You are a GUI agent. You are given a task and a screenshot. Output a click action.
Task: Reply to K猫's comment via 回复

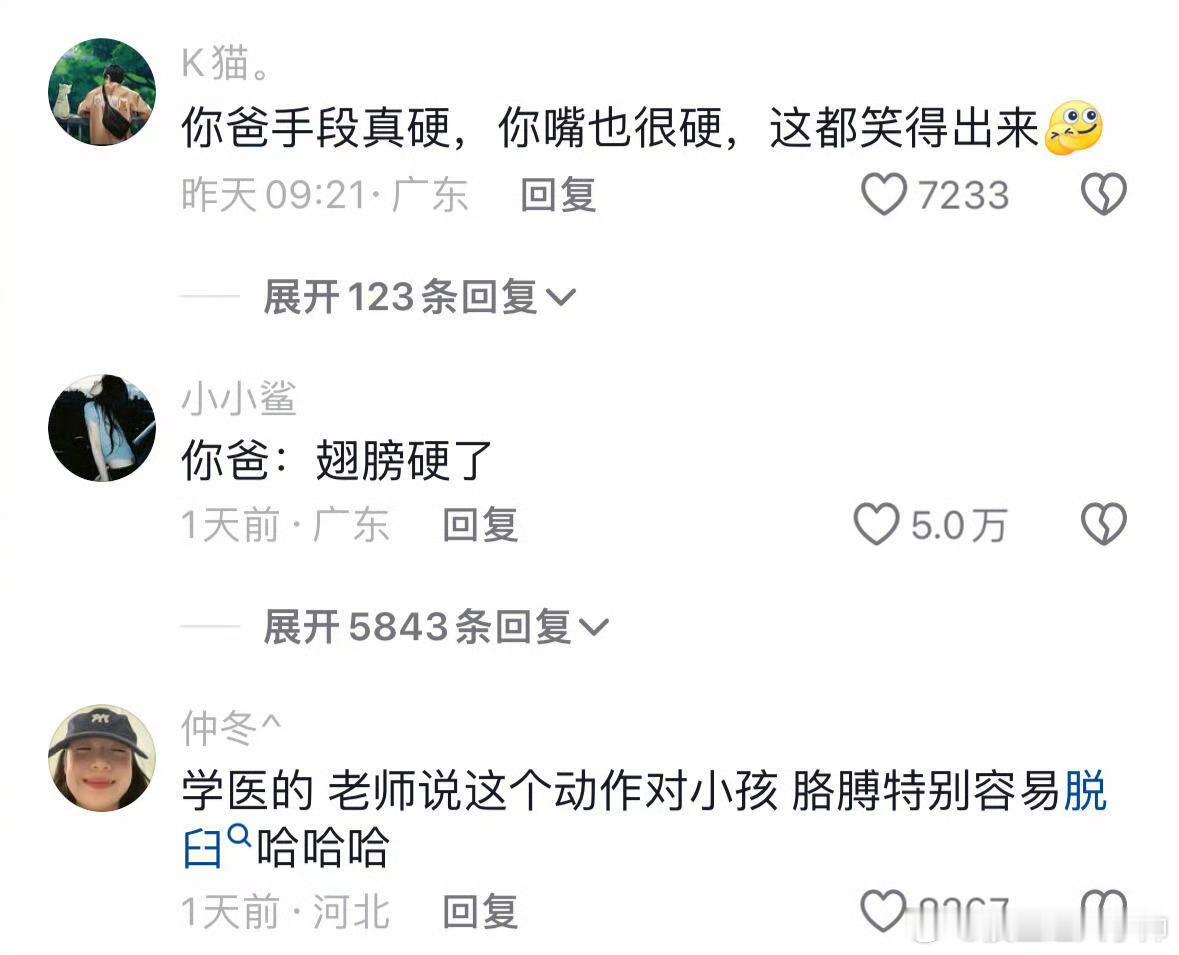point(559,195)
